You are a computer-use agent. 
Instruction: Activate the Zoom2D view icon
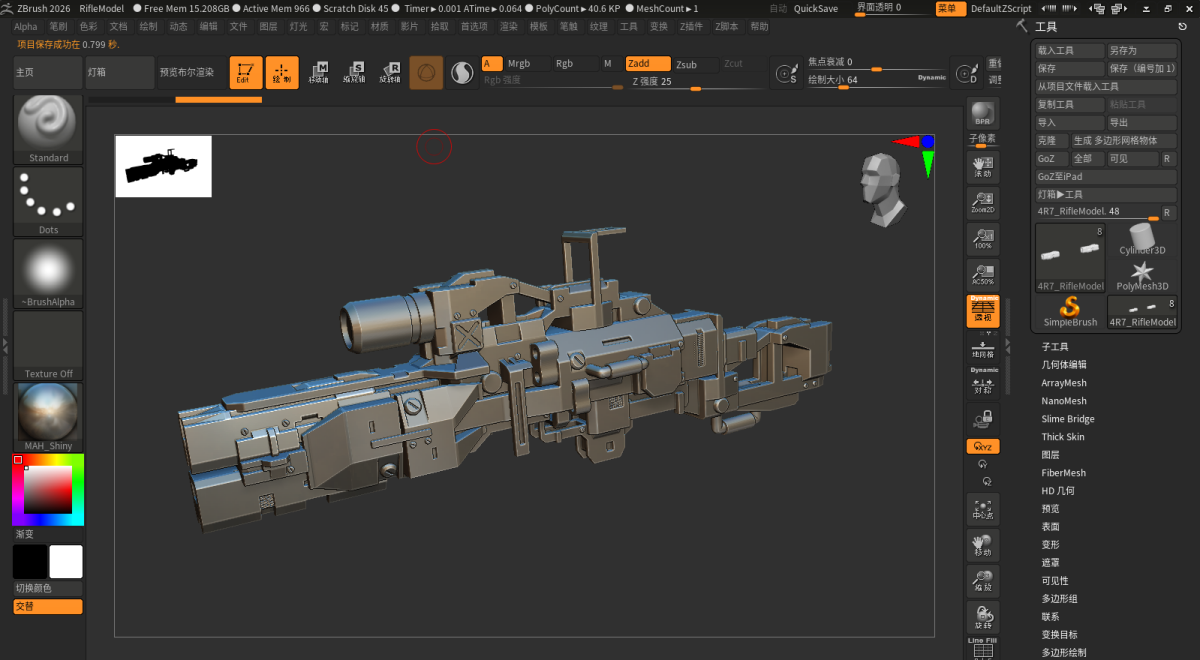pyautogui.click(x=982, y=203)
